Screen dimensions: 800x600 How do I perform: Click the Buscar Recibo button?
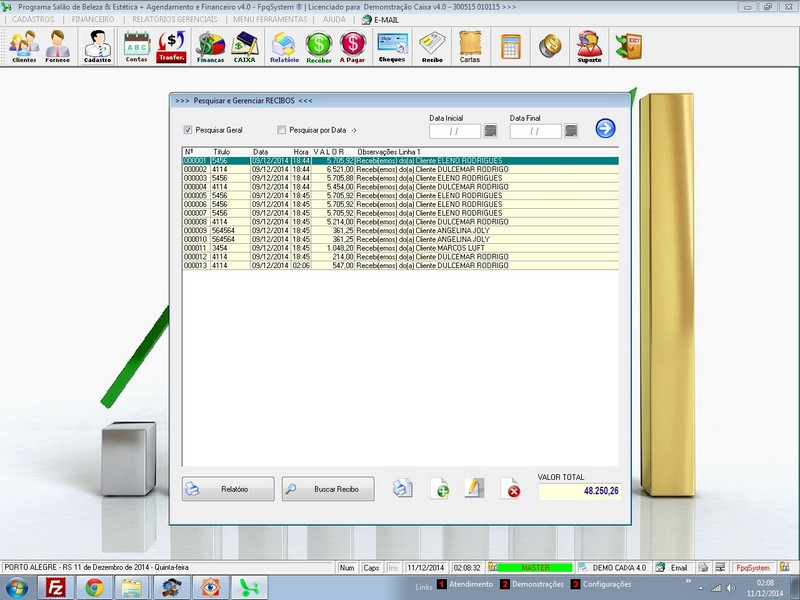click(328, 489)
